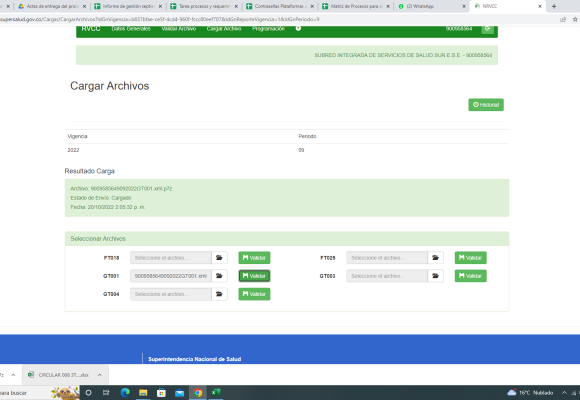Bookmark this page with the star icon
Screen dimensions: 580x400
575,19
